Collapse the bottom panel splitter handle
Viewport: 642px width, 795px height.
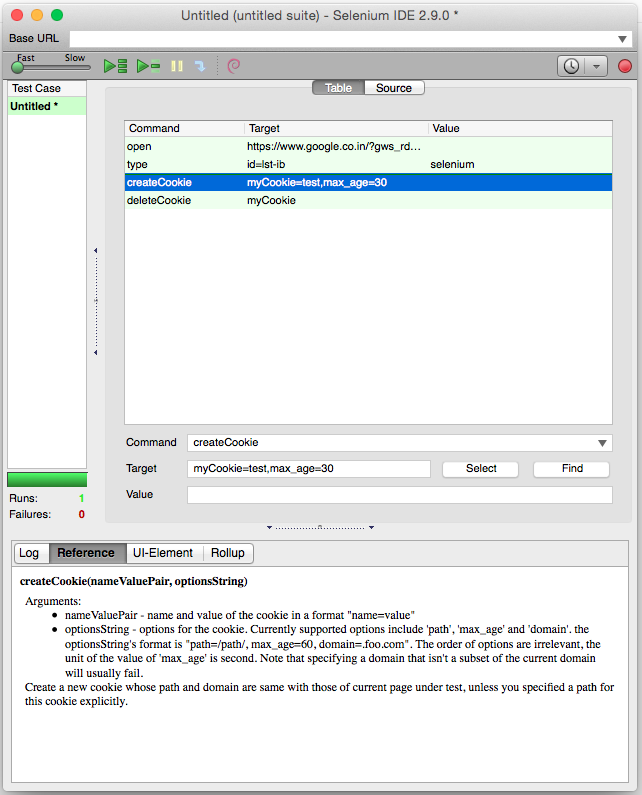pyautogui.click(x=320, y=527)
